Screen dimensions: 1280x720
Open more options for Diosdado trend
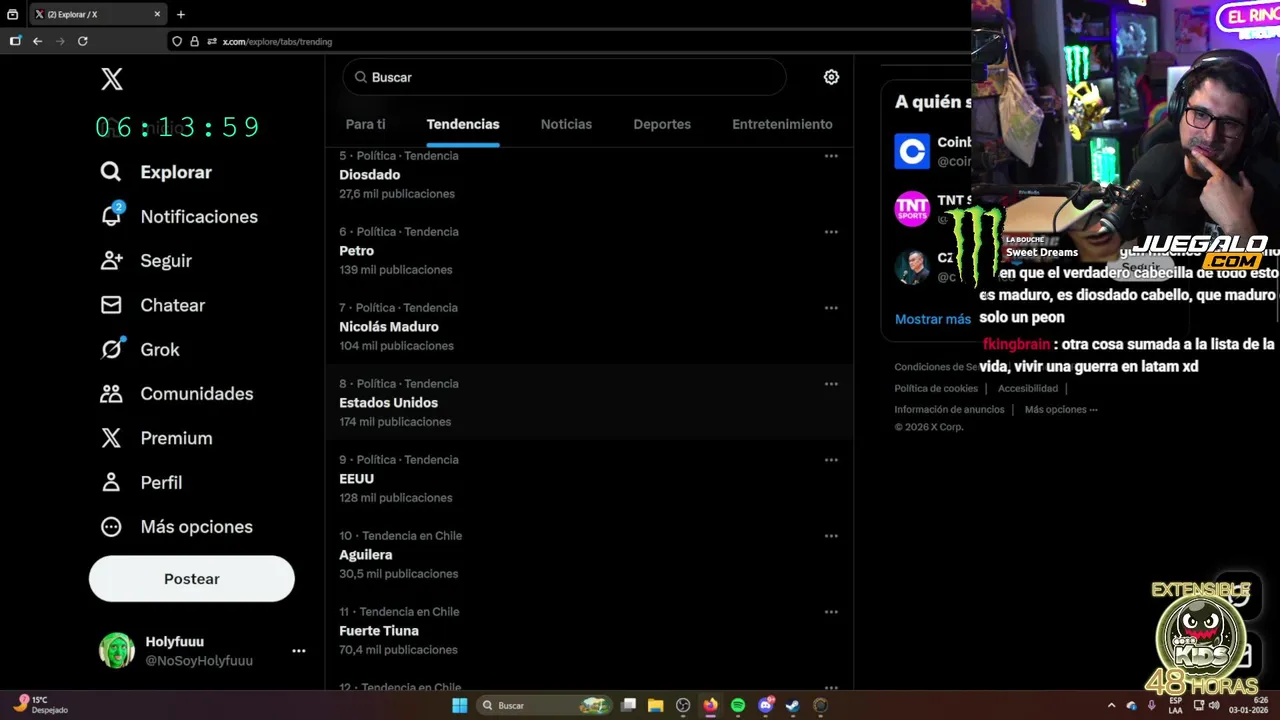point(831,156)
